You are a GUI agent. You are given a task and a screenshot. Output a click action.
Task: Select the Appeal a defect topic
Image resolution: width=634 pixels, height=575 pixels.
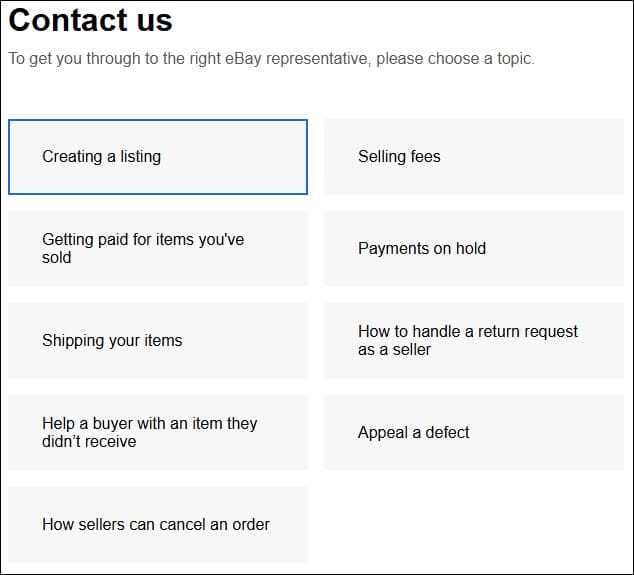[x=473, y=433]
